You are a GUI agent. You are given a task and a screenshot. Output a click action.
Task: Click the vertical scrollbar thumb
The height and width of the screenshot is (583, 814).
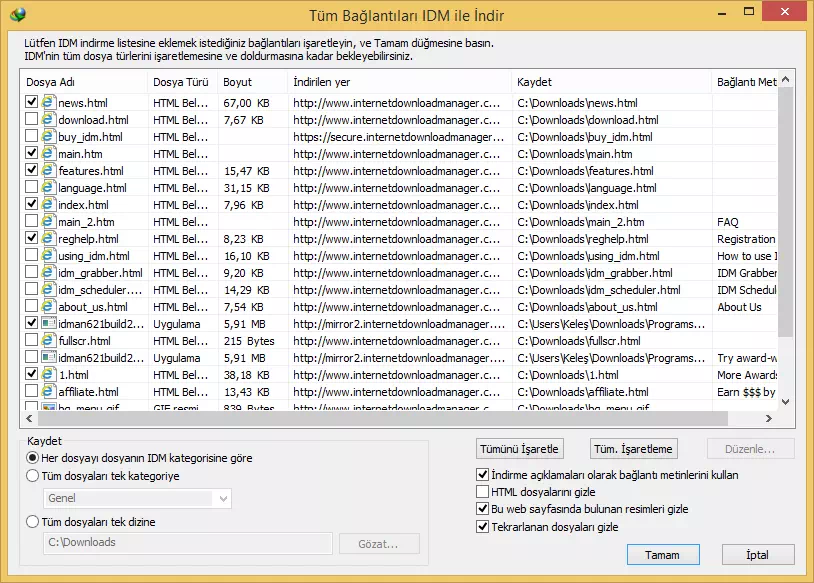click(x=785, y=212)
